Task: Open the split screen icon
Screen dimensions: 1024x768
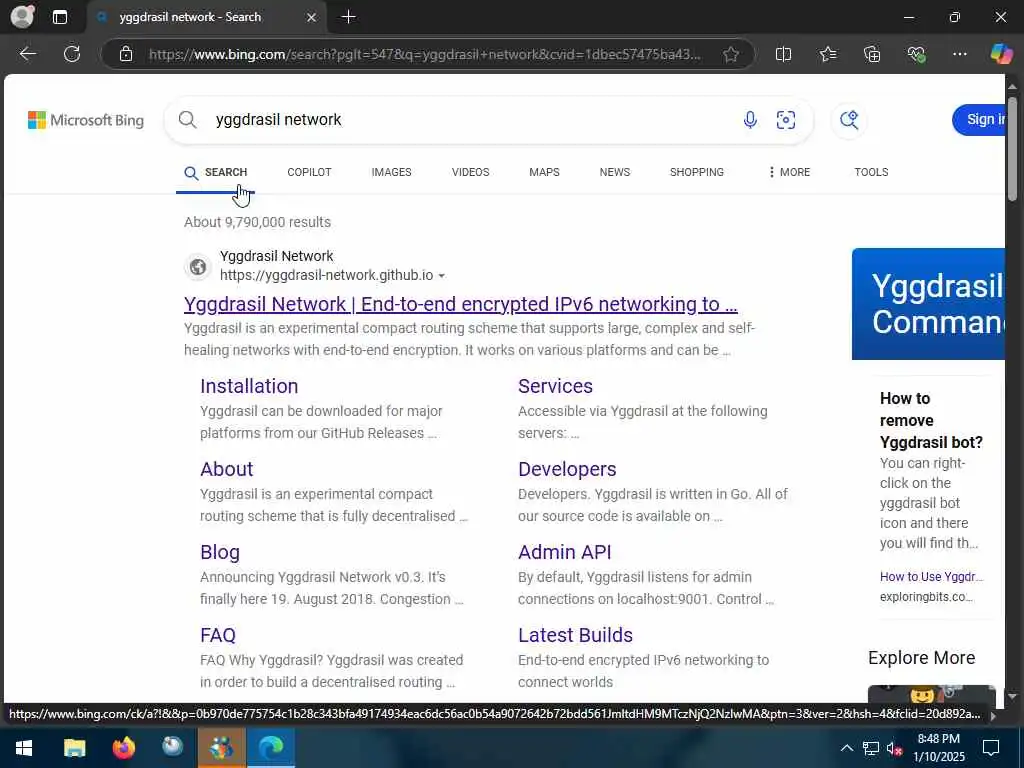Action: pyautogui.click(x=783, y=54)
